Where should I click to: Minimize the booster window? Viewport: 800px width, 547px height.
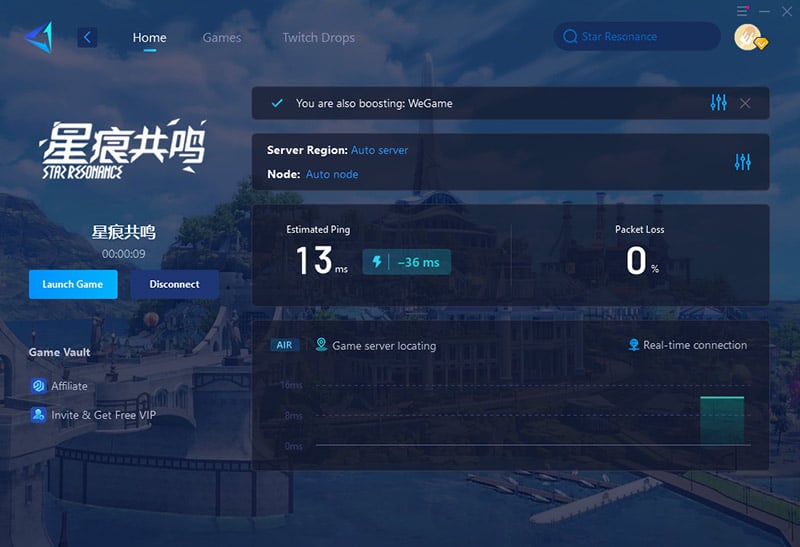[x=764, y=11]
